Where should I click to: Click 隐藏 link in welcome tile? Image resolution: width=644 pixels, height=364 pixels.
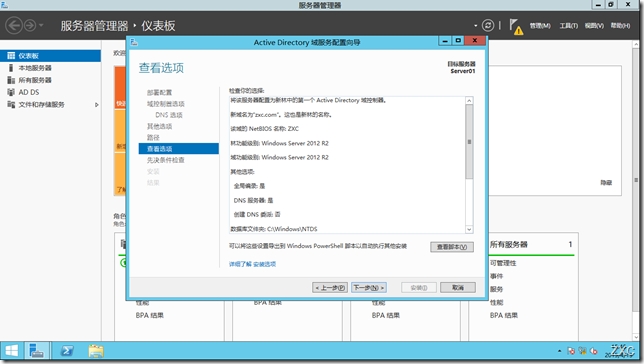click(x=606, y=183)
